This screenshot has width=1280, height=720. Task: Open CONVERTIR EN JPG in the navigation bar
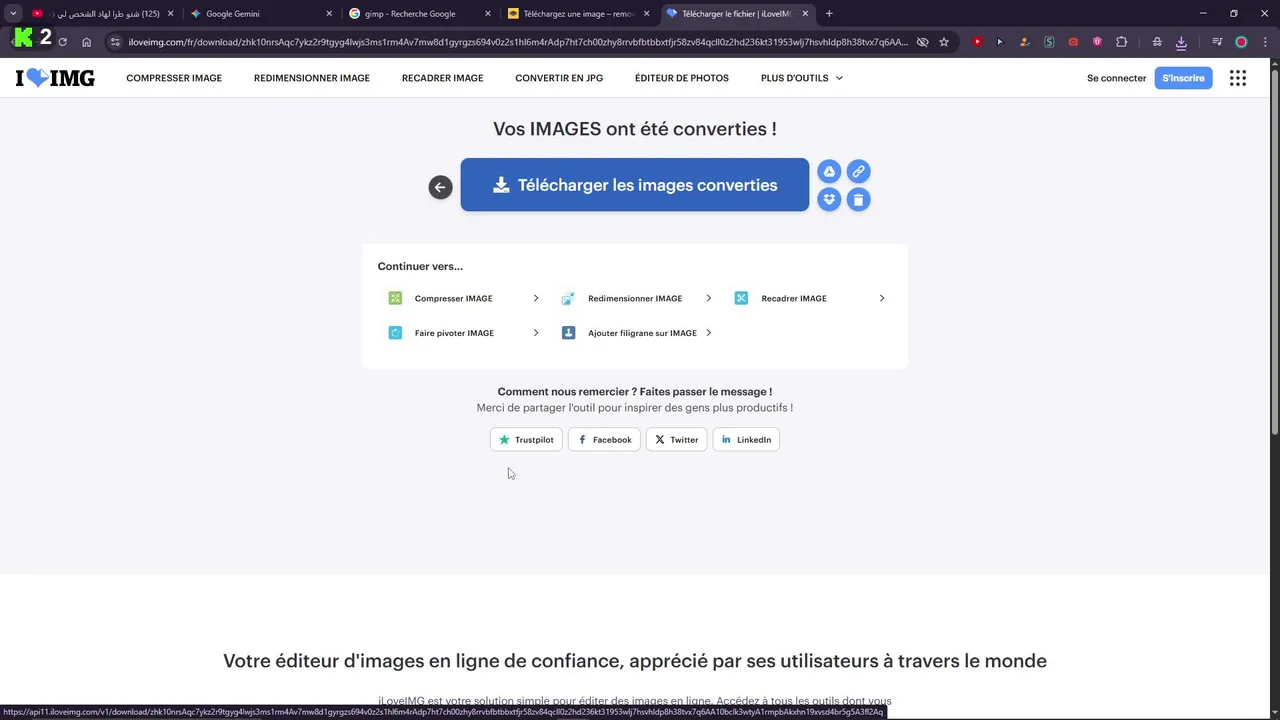point(559,78)
